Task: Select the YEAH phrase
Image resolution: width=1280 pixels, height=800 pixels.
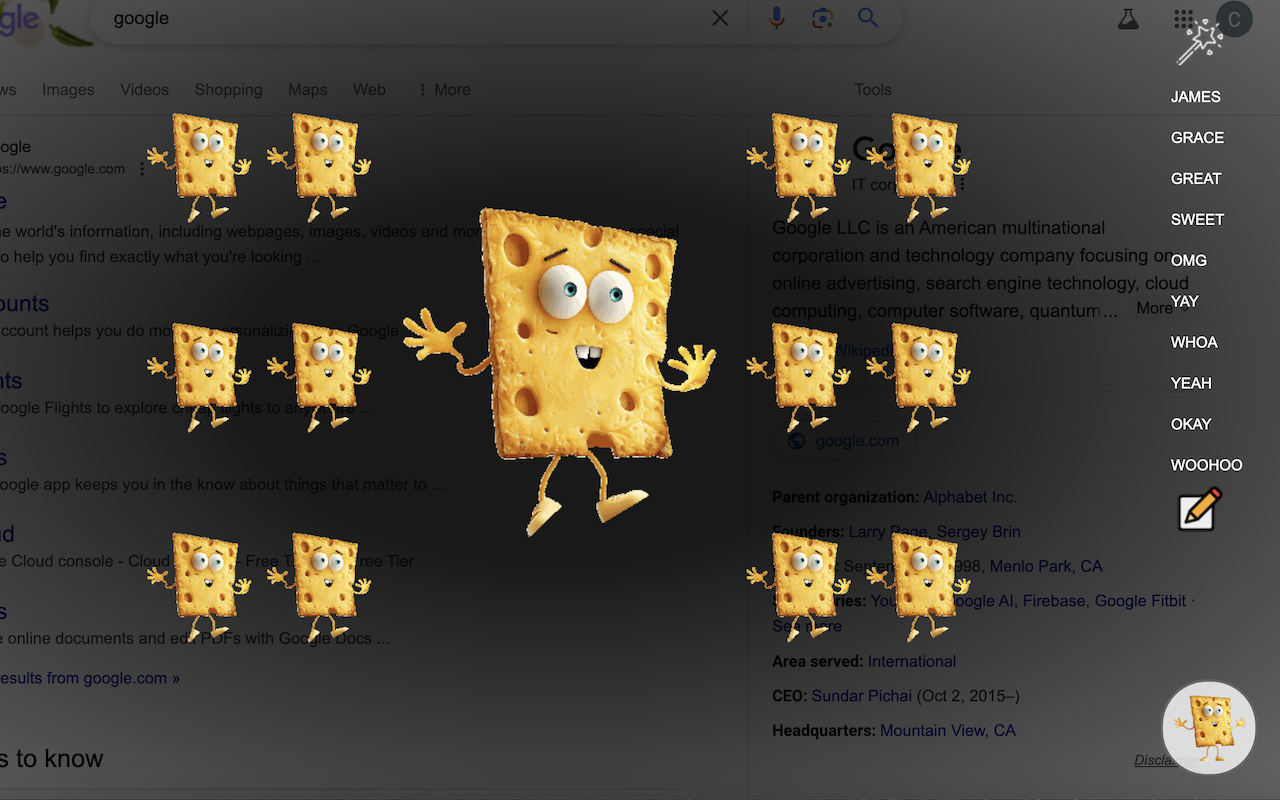Action: point(1191,384)
